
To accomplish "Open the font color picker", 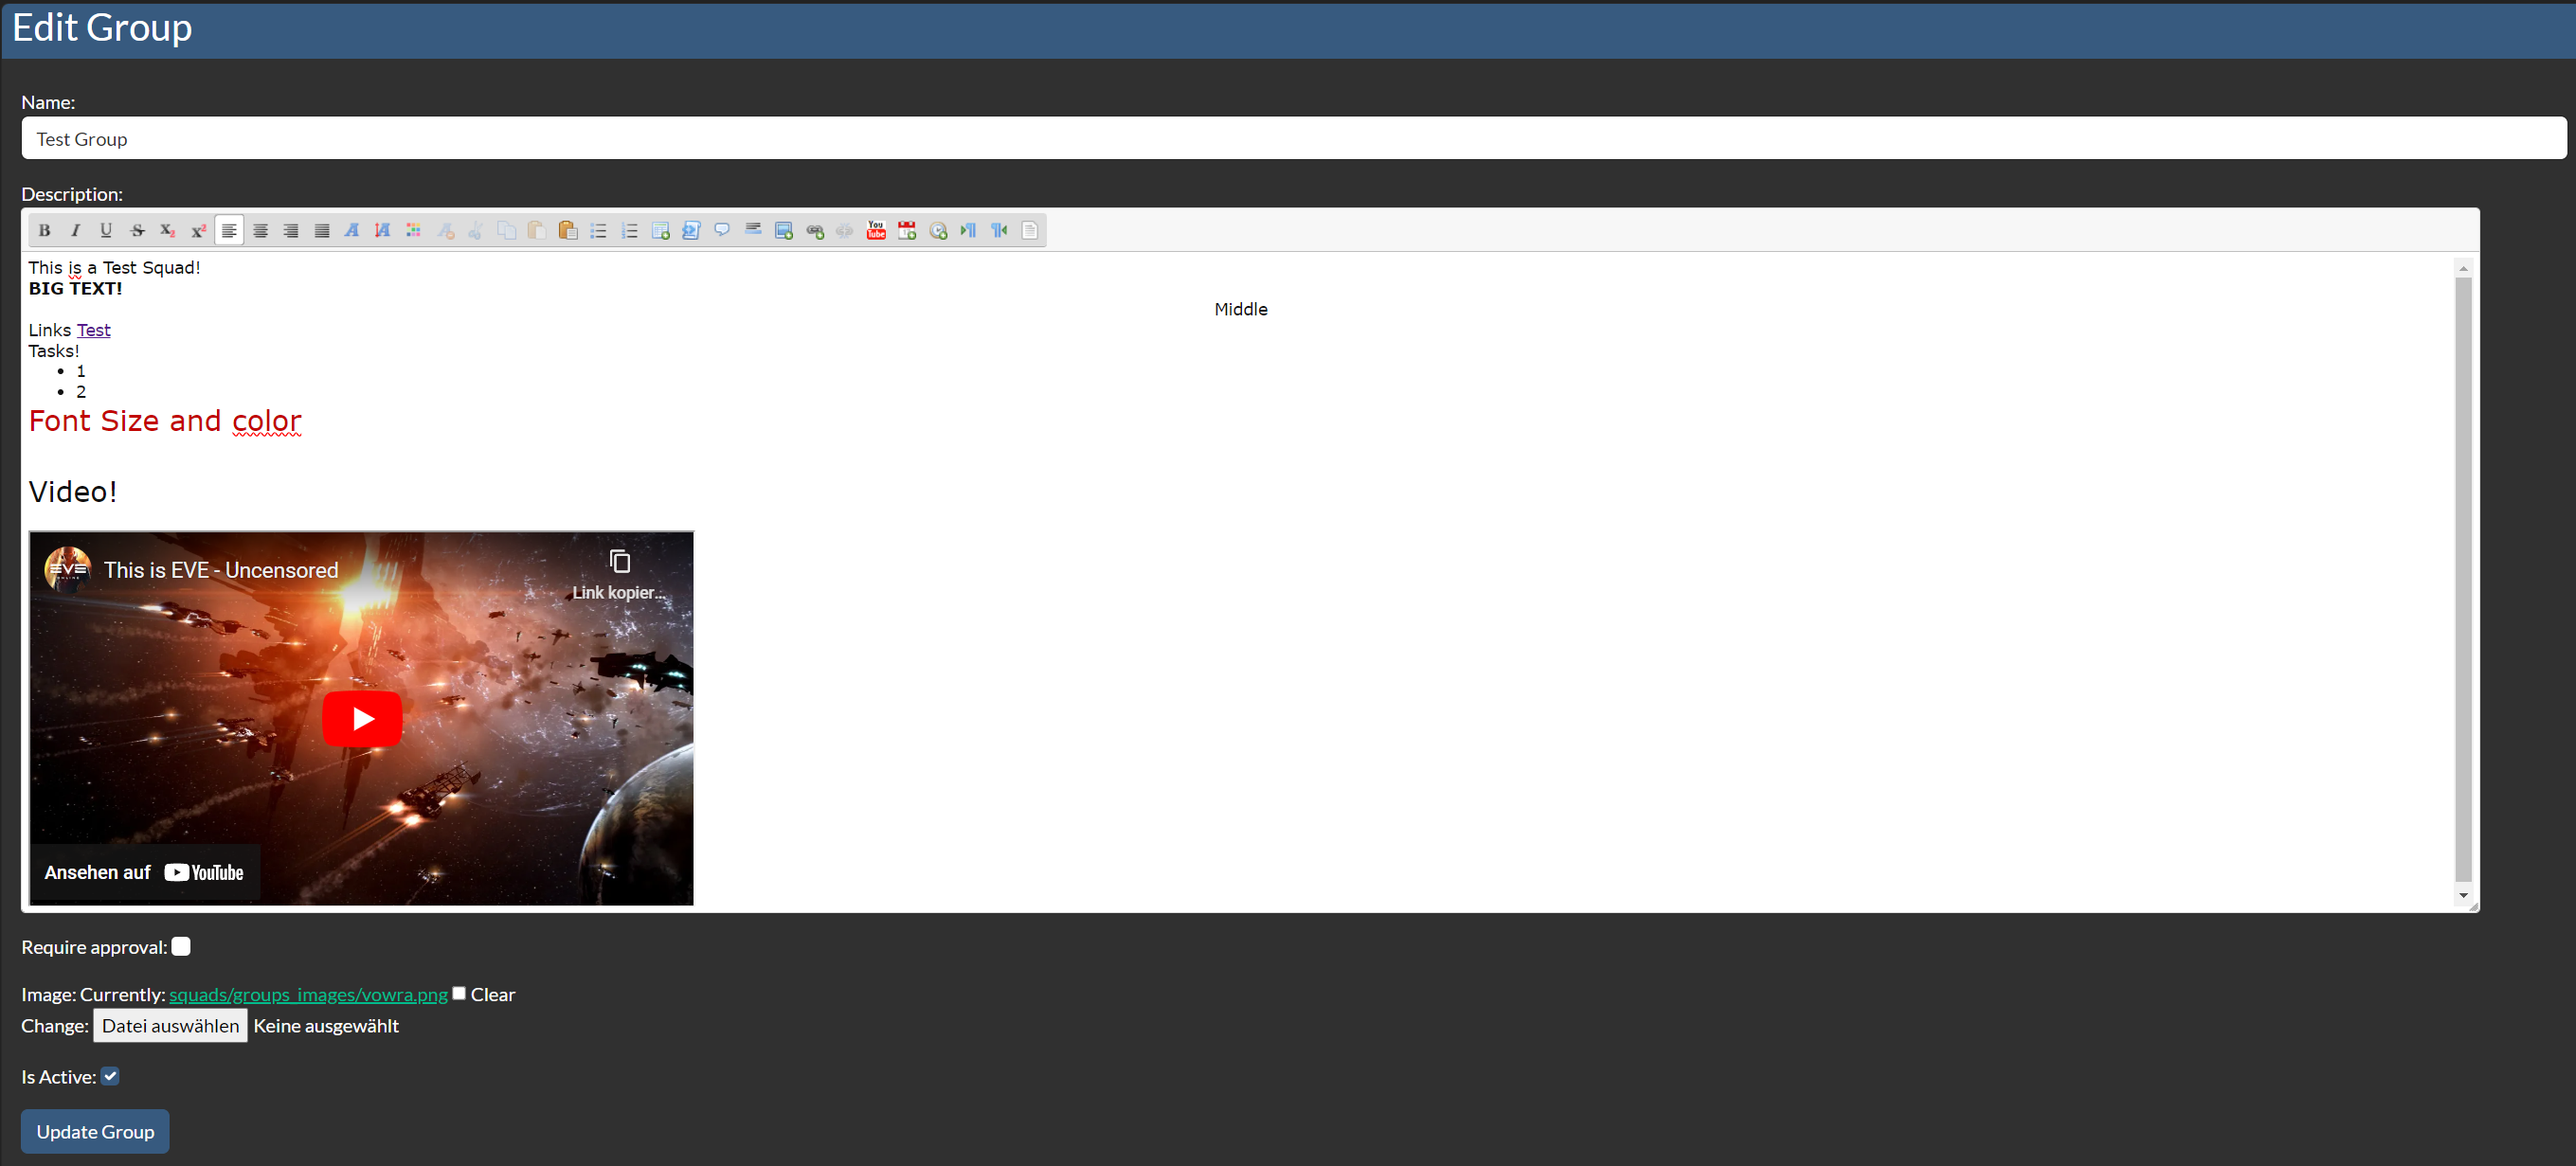I will point(413,230).
